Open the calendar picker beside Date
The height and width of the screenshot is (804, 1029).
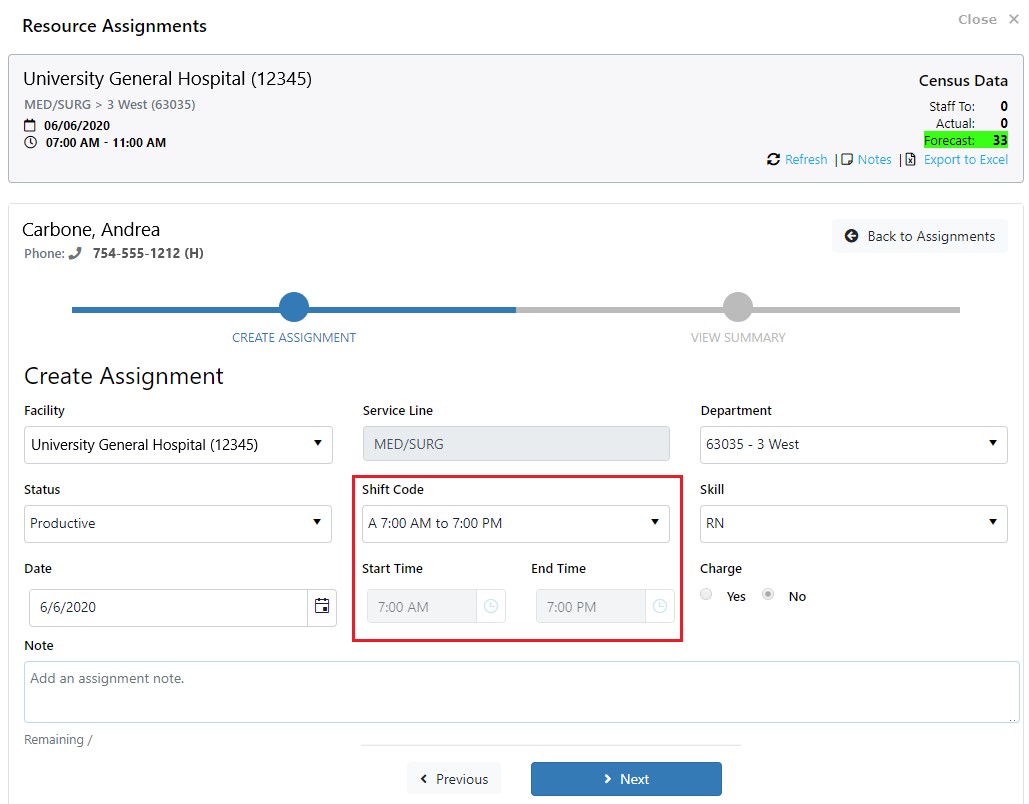[322, 607]
